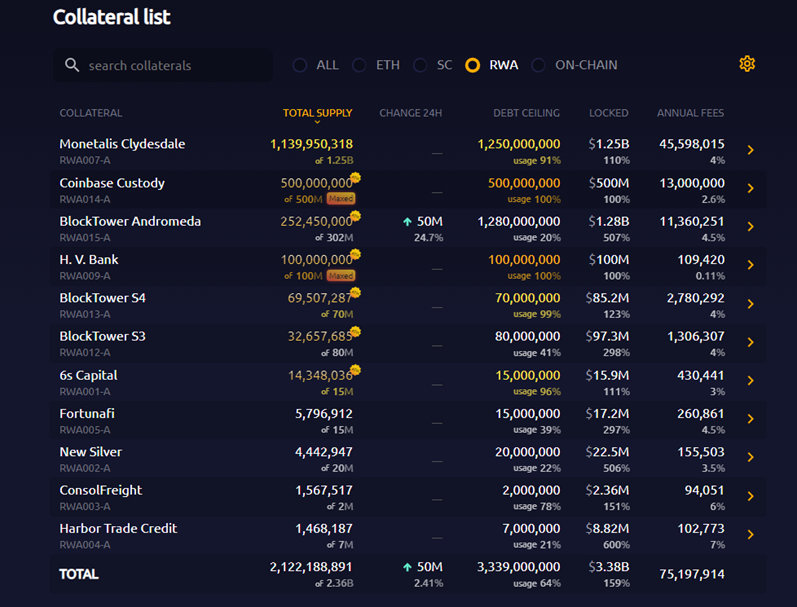Viewport: 797px width, 607px height.
Task: Sort by TOTAL SUPPLY column header
Action: point(317,113)
